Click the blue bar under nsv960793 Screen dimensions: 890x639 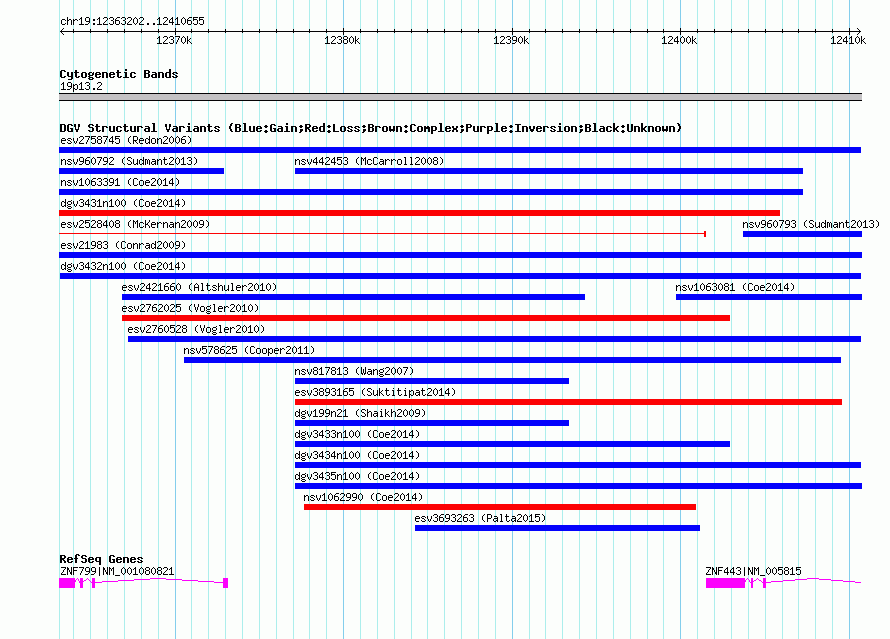coord(803,234)
